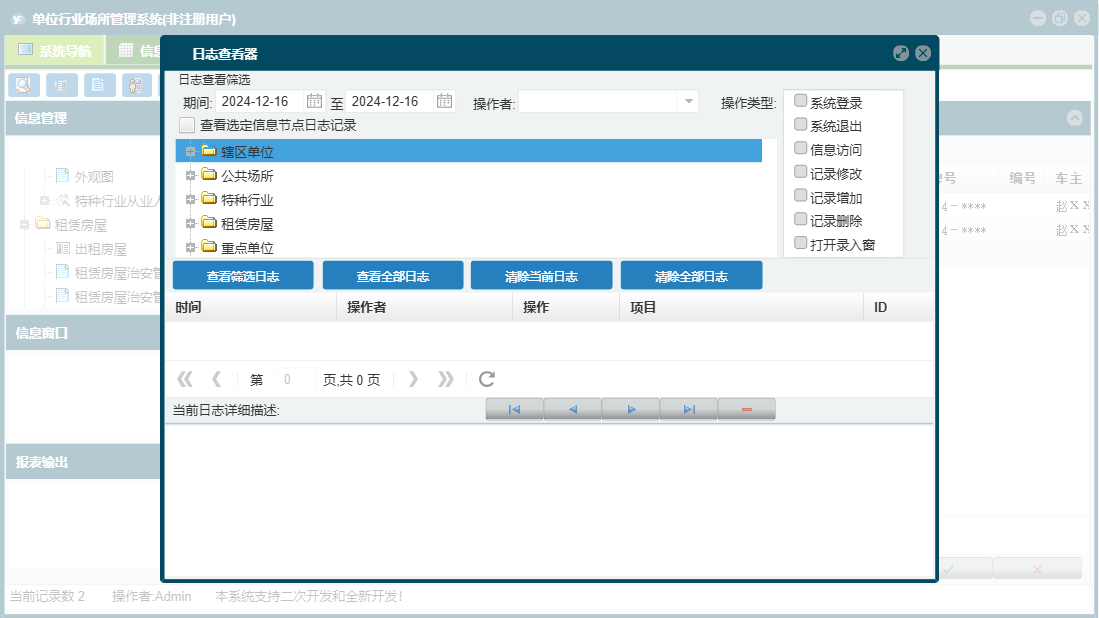Maximize the 日志查看器 dialog

901,53
